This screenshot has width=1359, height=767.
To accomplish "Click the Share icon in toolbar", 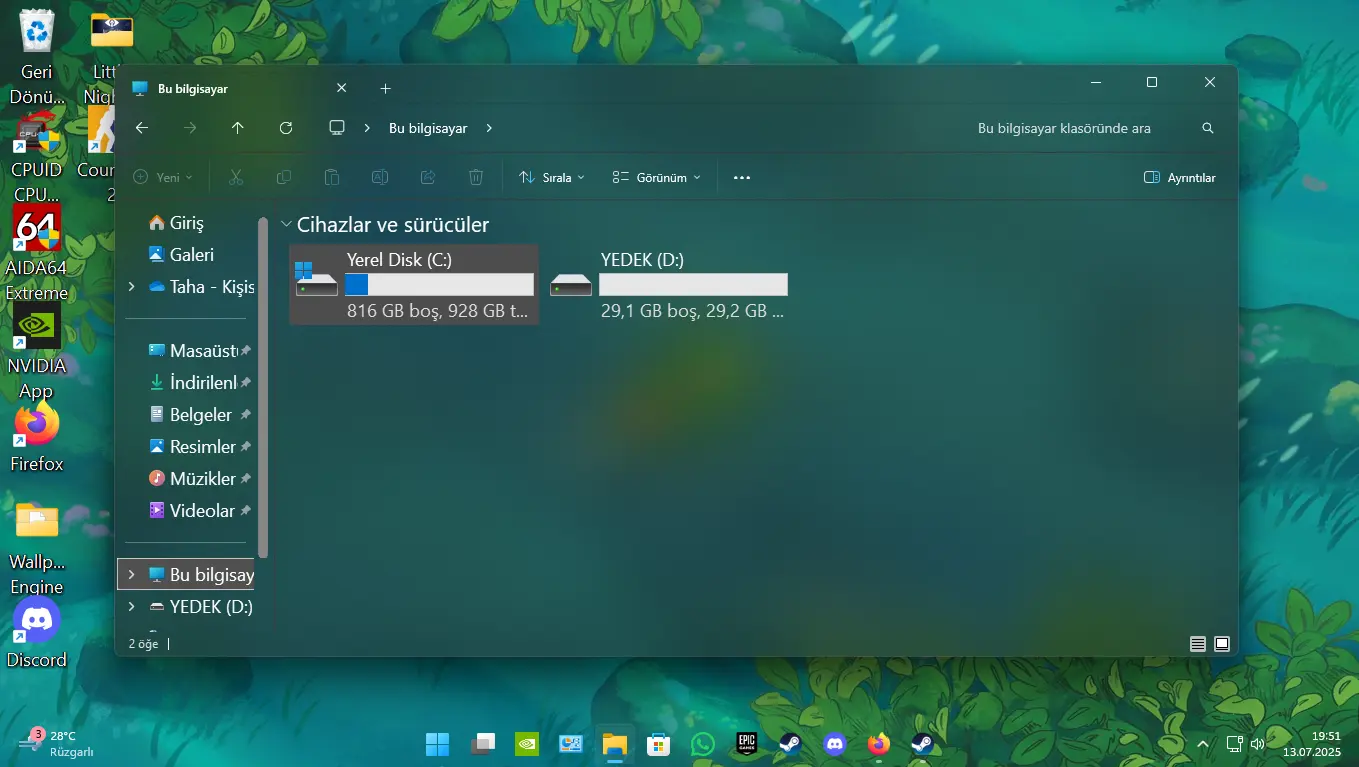I will coord(428,177).
